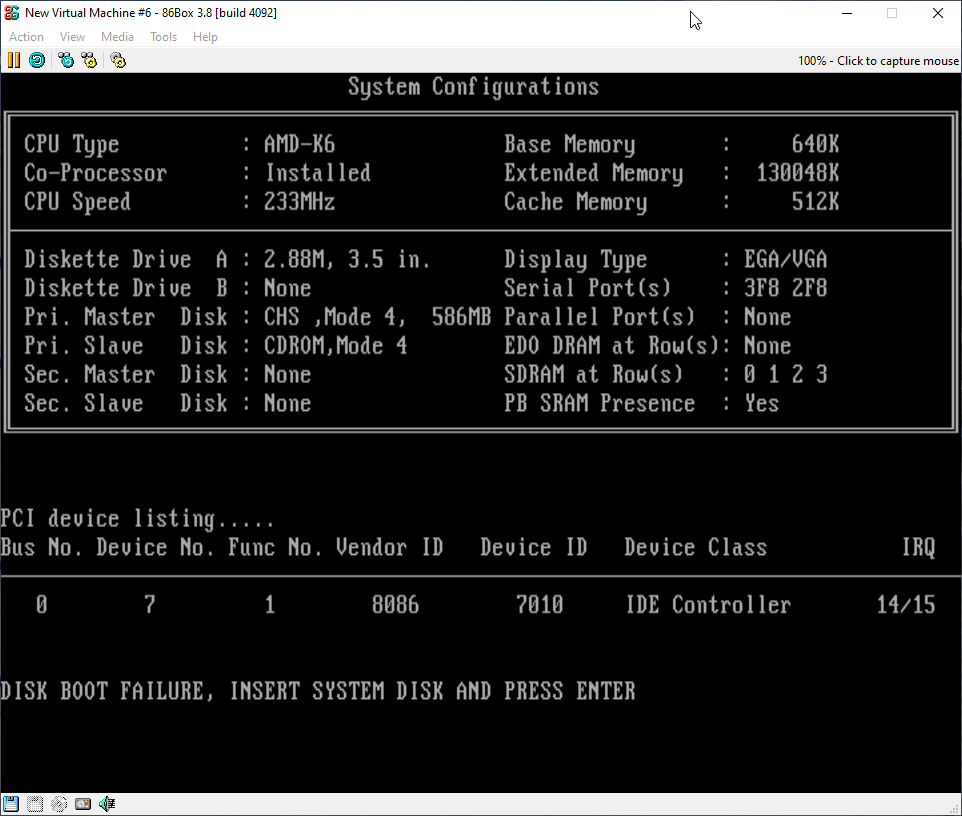
Task: Click the floppy drive A status bar icon
Action: pyautogui.click(x=11, y=803)
